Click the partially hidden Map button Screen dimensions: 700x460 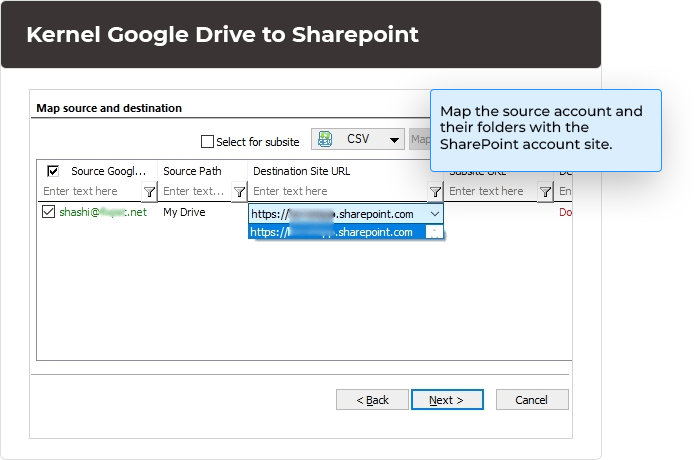tap(420, 139)
